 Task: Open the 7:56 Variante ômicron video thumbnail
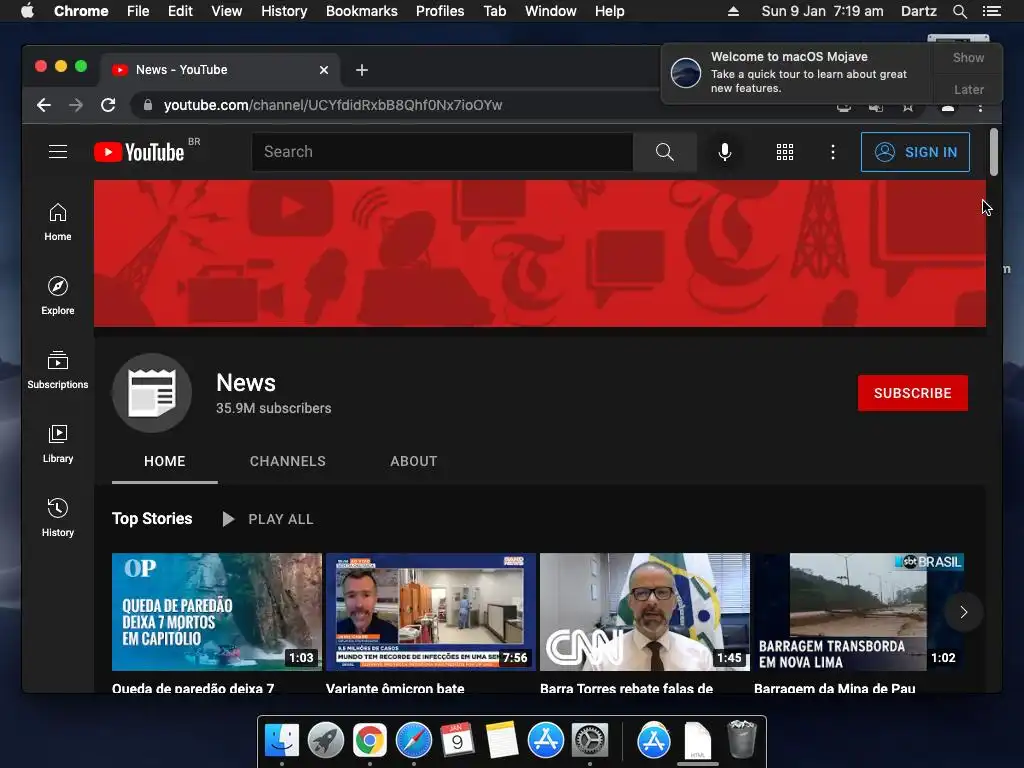coord(430,612)
